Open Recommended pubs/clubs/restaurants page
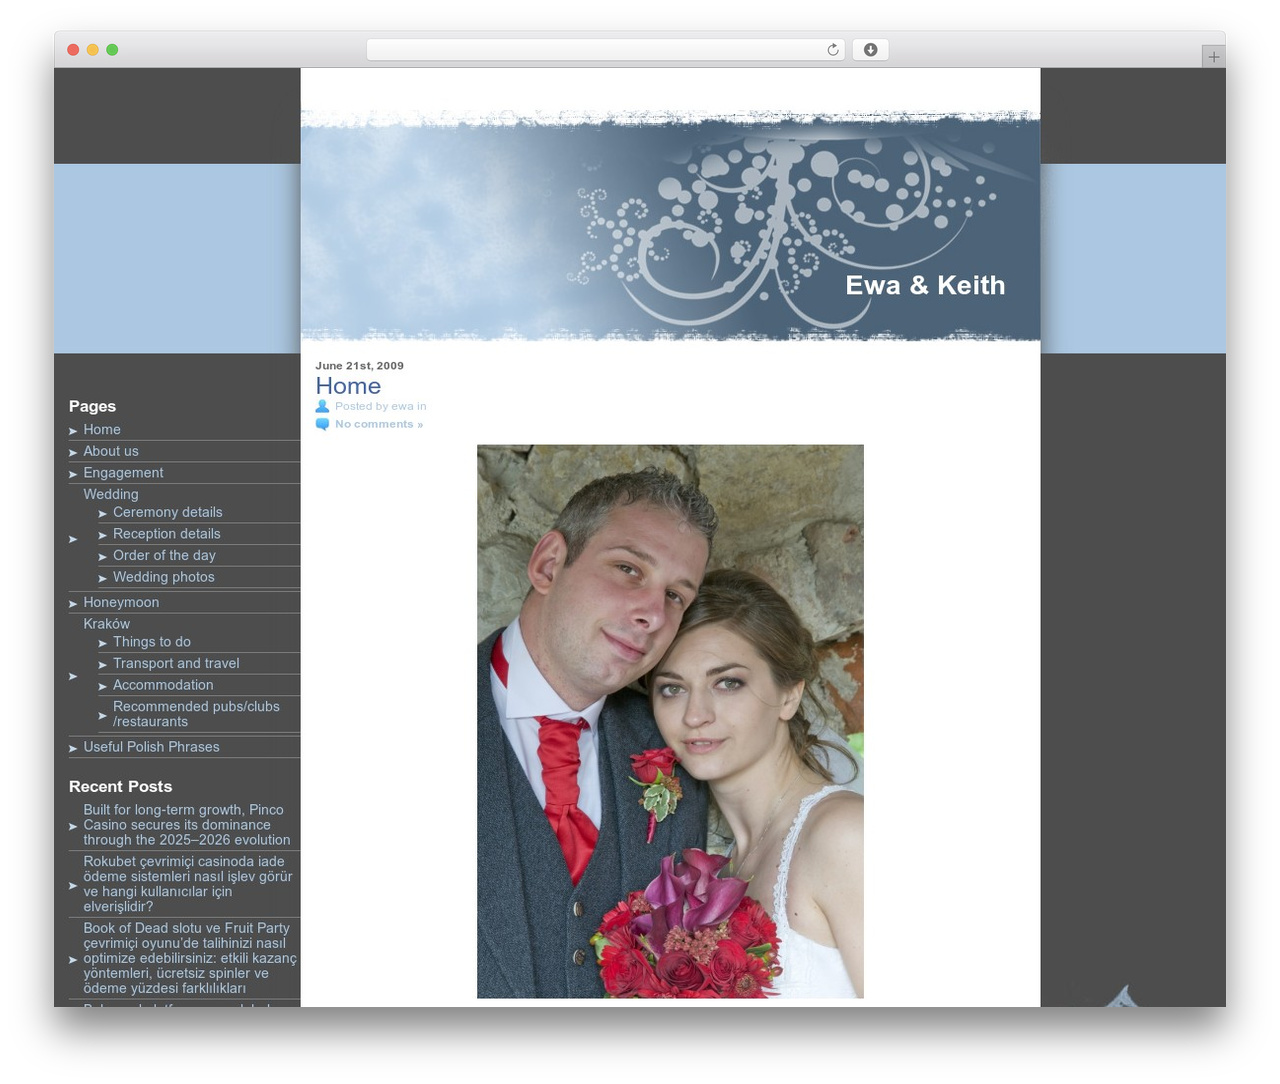This screenshot has height=1084, width=1280. 196,714
